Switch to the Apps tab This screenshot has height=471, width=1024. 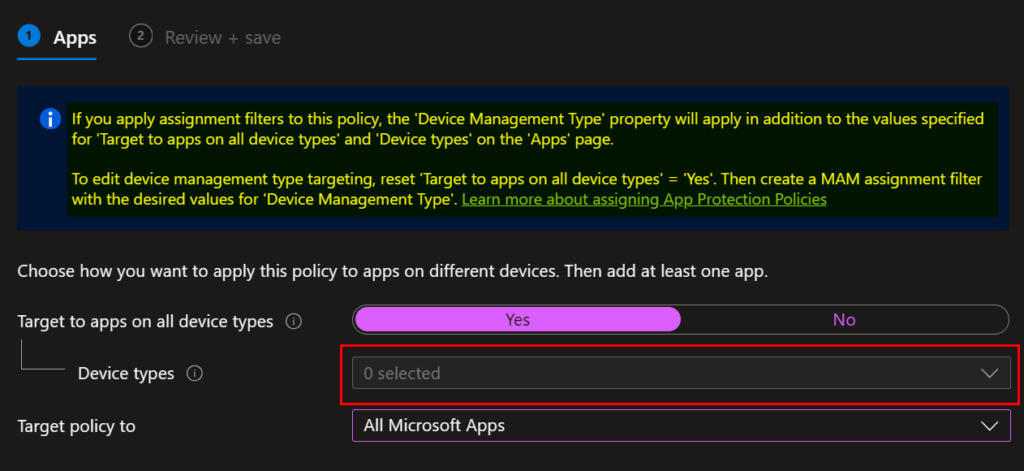(75, 38)
